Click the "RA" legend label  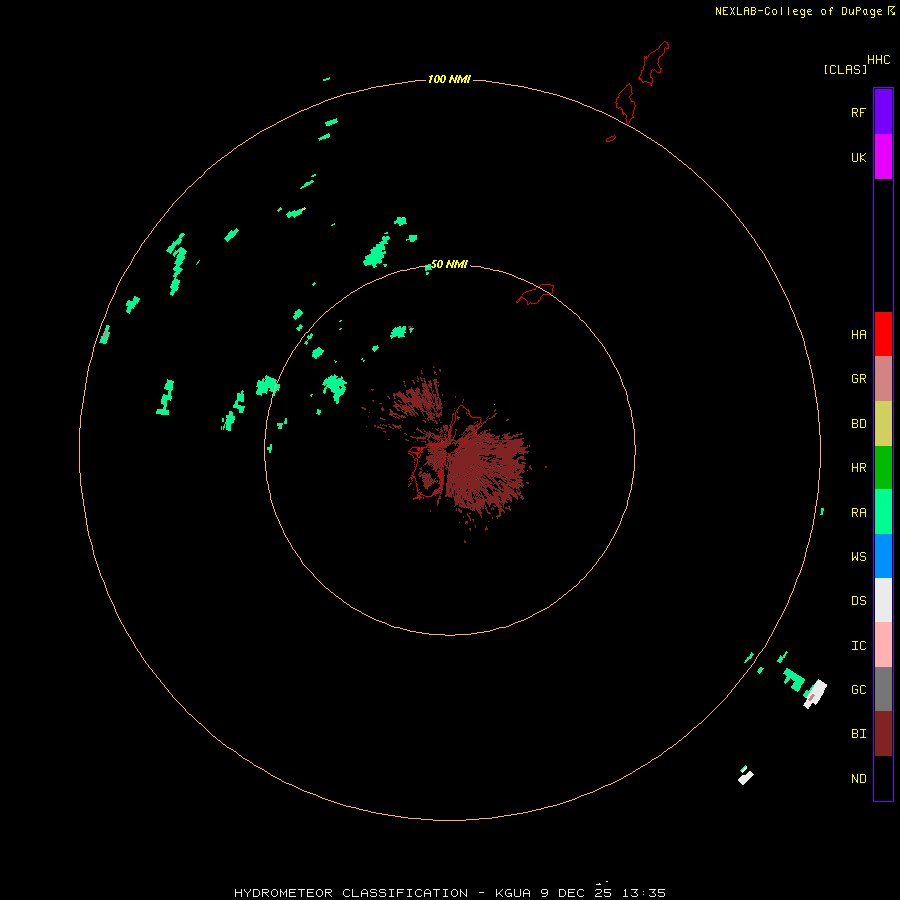tap(858, 513)
